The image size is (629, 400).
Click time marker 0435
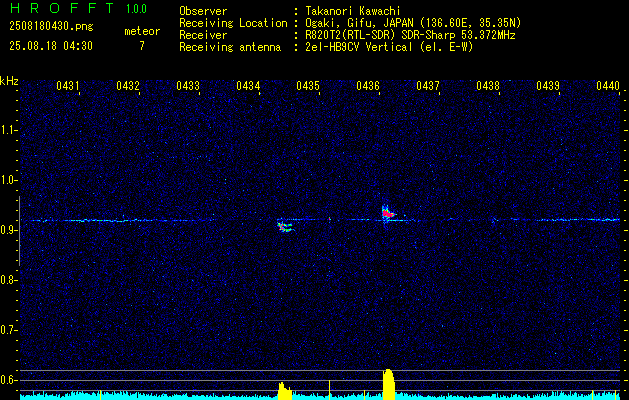point(308,86)
